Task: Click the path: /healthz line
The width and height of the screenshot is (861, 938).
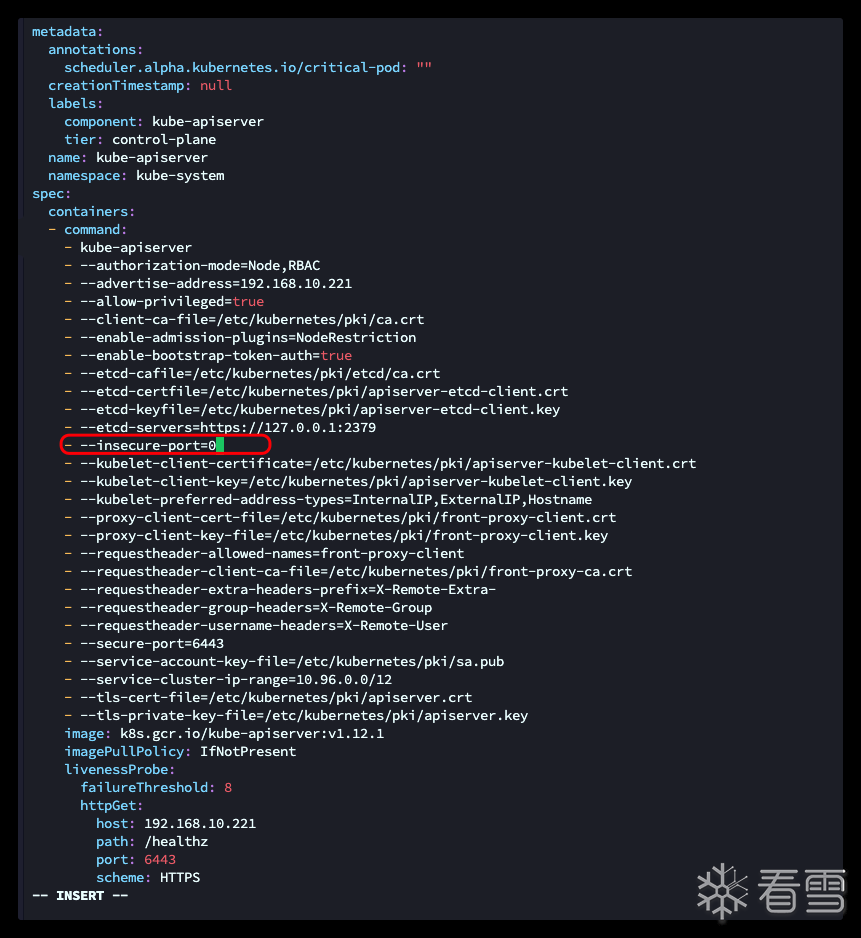Action: point(152,841)
